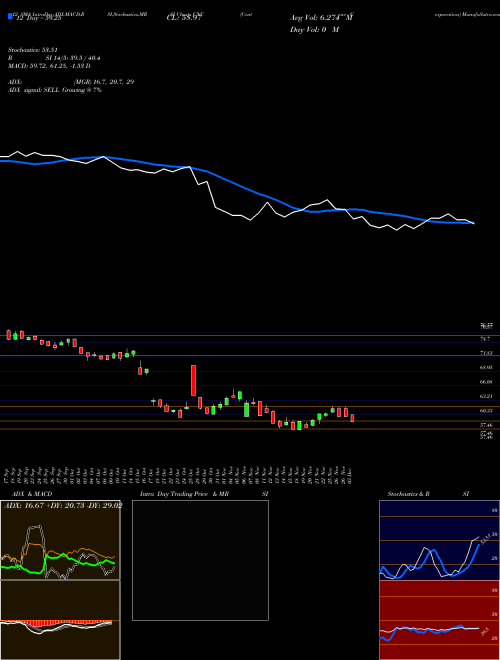
Task: Click the 'Day Vol: 0 M' text
Action: pos(314,30)
